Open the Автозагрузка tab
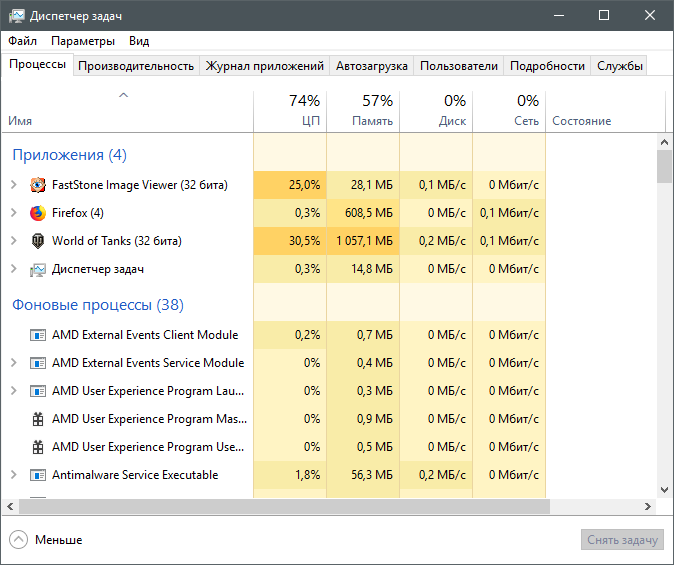Viewport: 674px width, 565px height. [372, 66]
